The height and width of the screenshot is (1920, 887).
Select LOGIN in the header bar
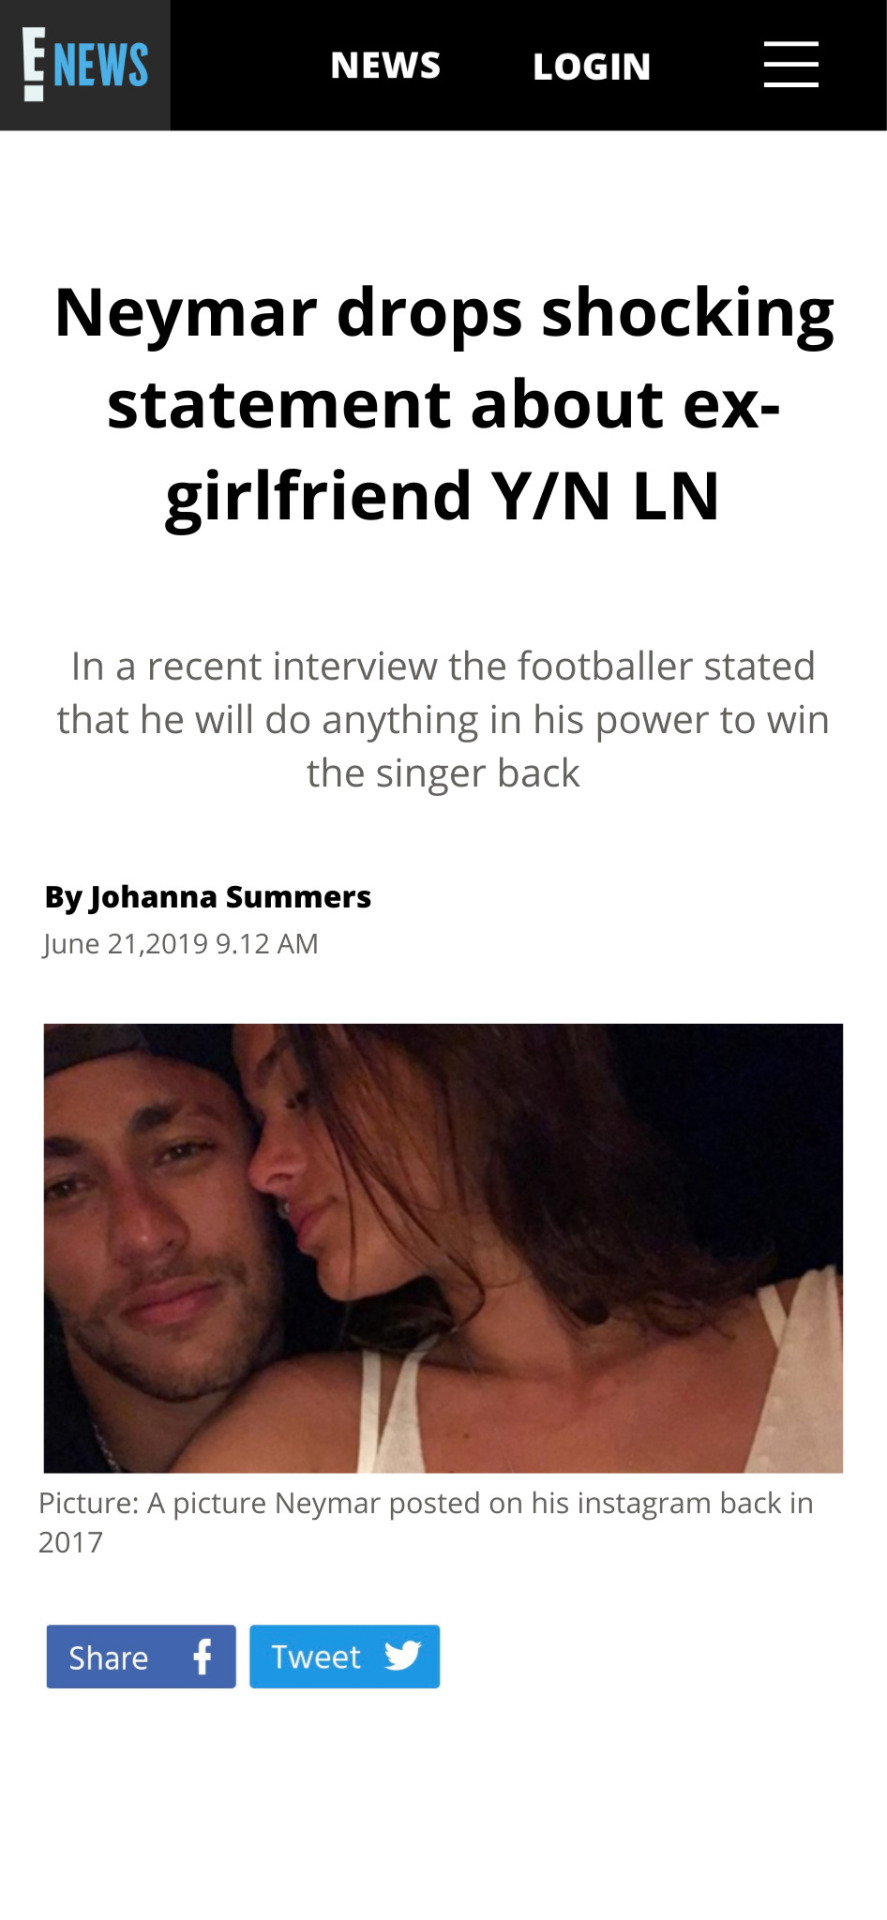click(x=591, y=67)
